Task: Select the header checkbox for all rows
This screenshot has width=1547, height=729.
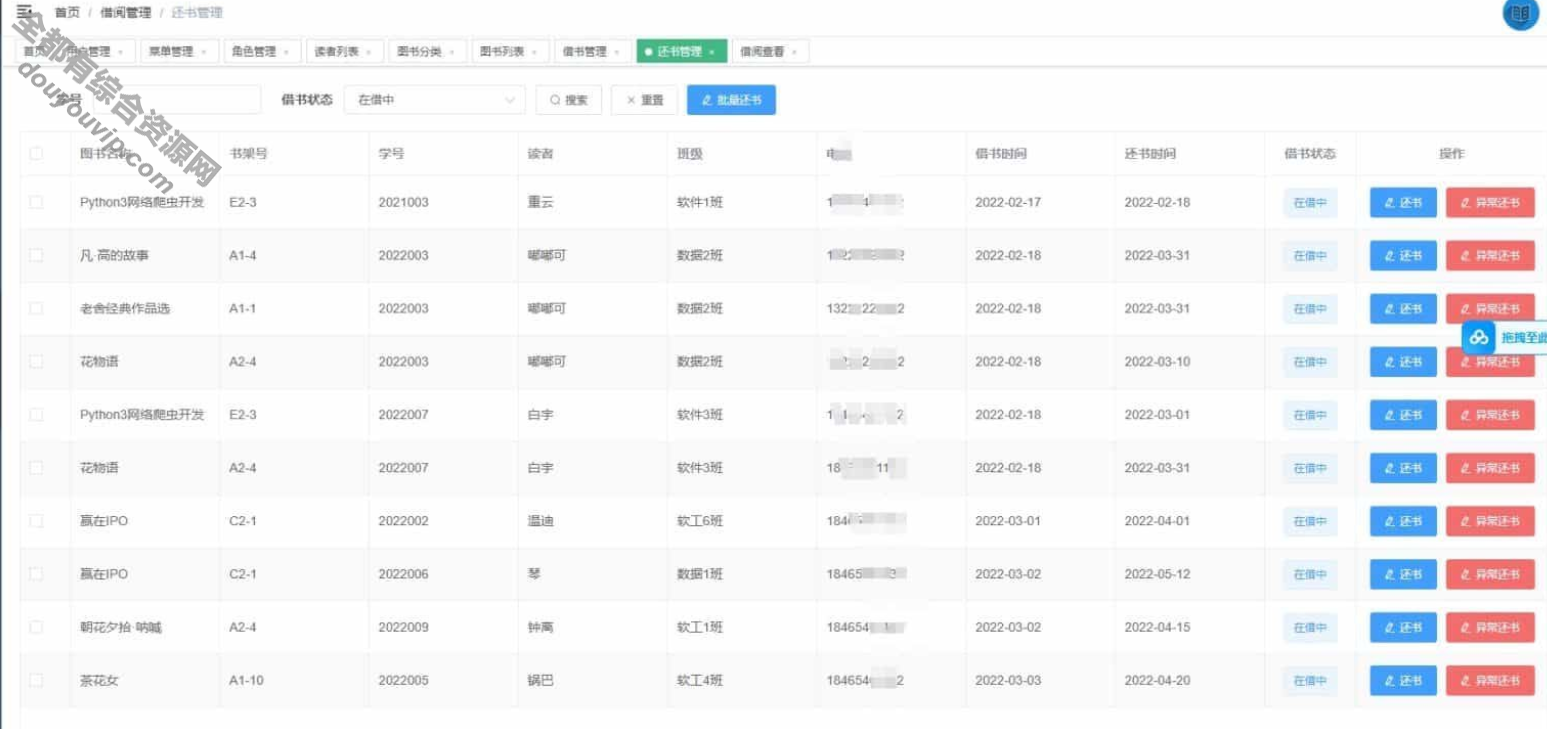Action: [36, 154]
